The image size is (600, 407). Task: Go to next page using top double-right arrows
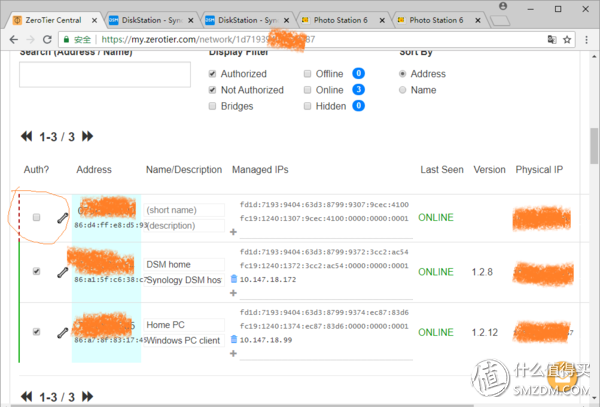(x=87, y=136)
